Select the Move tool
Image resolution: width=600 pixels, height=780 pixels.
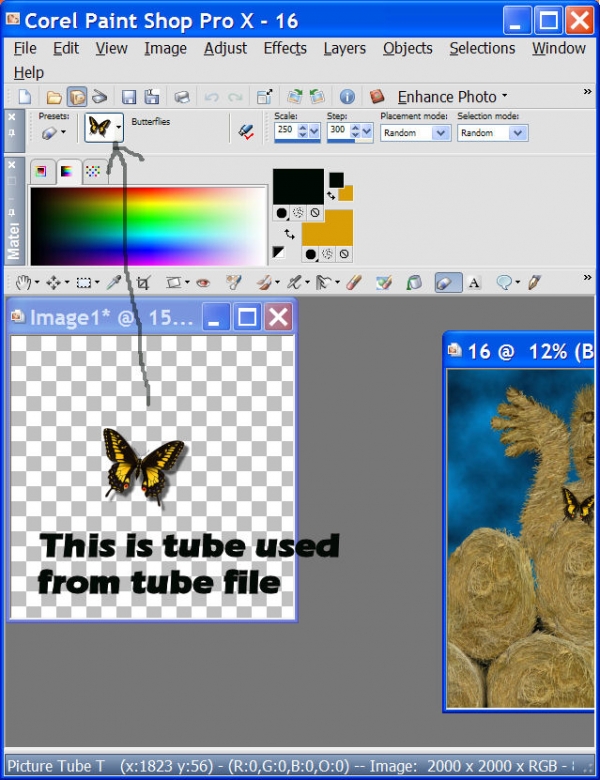(53, 283)
